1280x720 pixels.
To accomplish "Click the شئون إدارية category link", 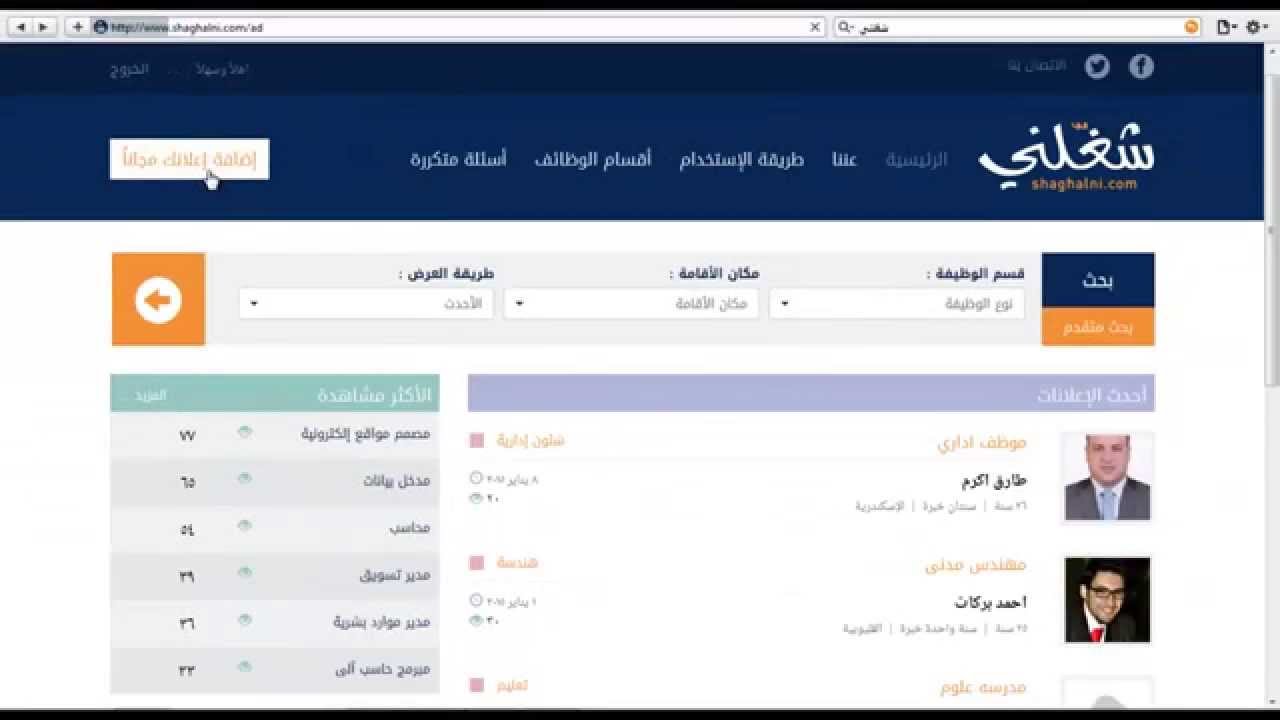I will coord(531,440).
